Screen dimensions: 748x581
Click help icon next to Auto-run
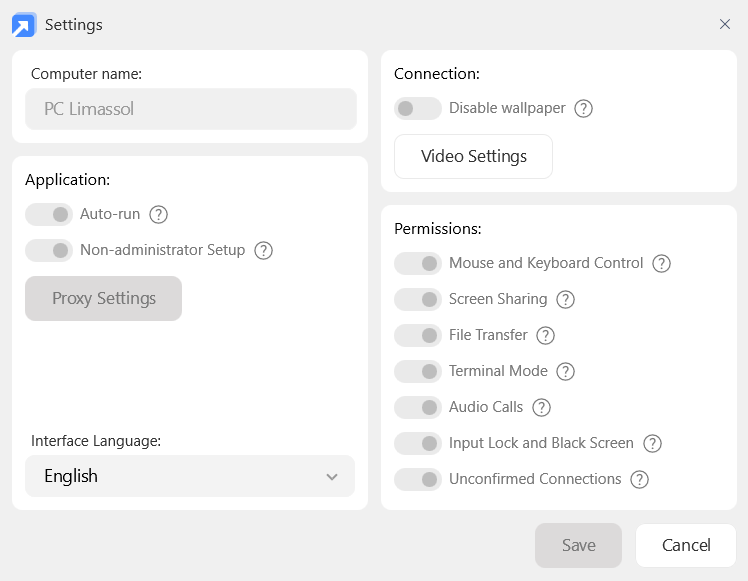pos(158,214)
